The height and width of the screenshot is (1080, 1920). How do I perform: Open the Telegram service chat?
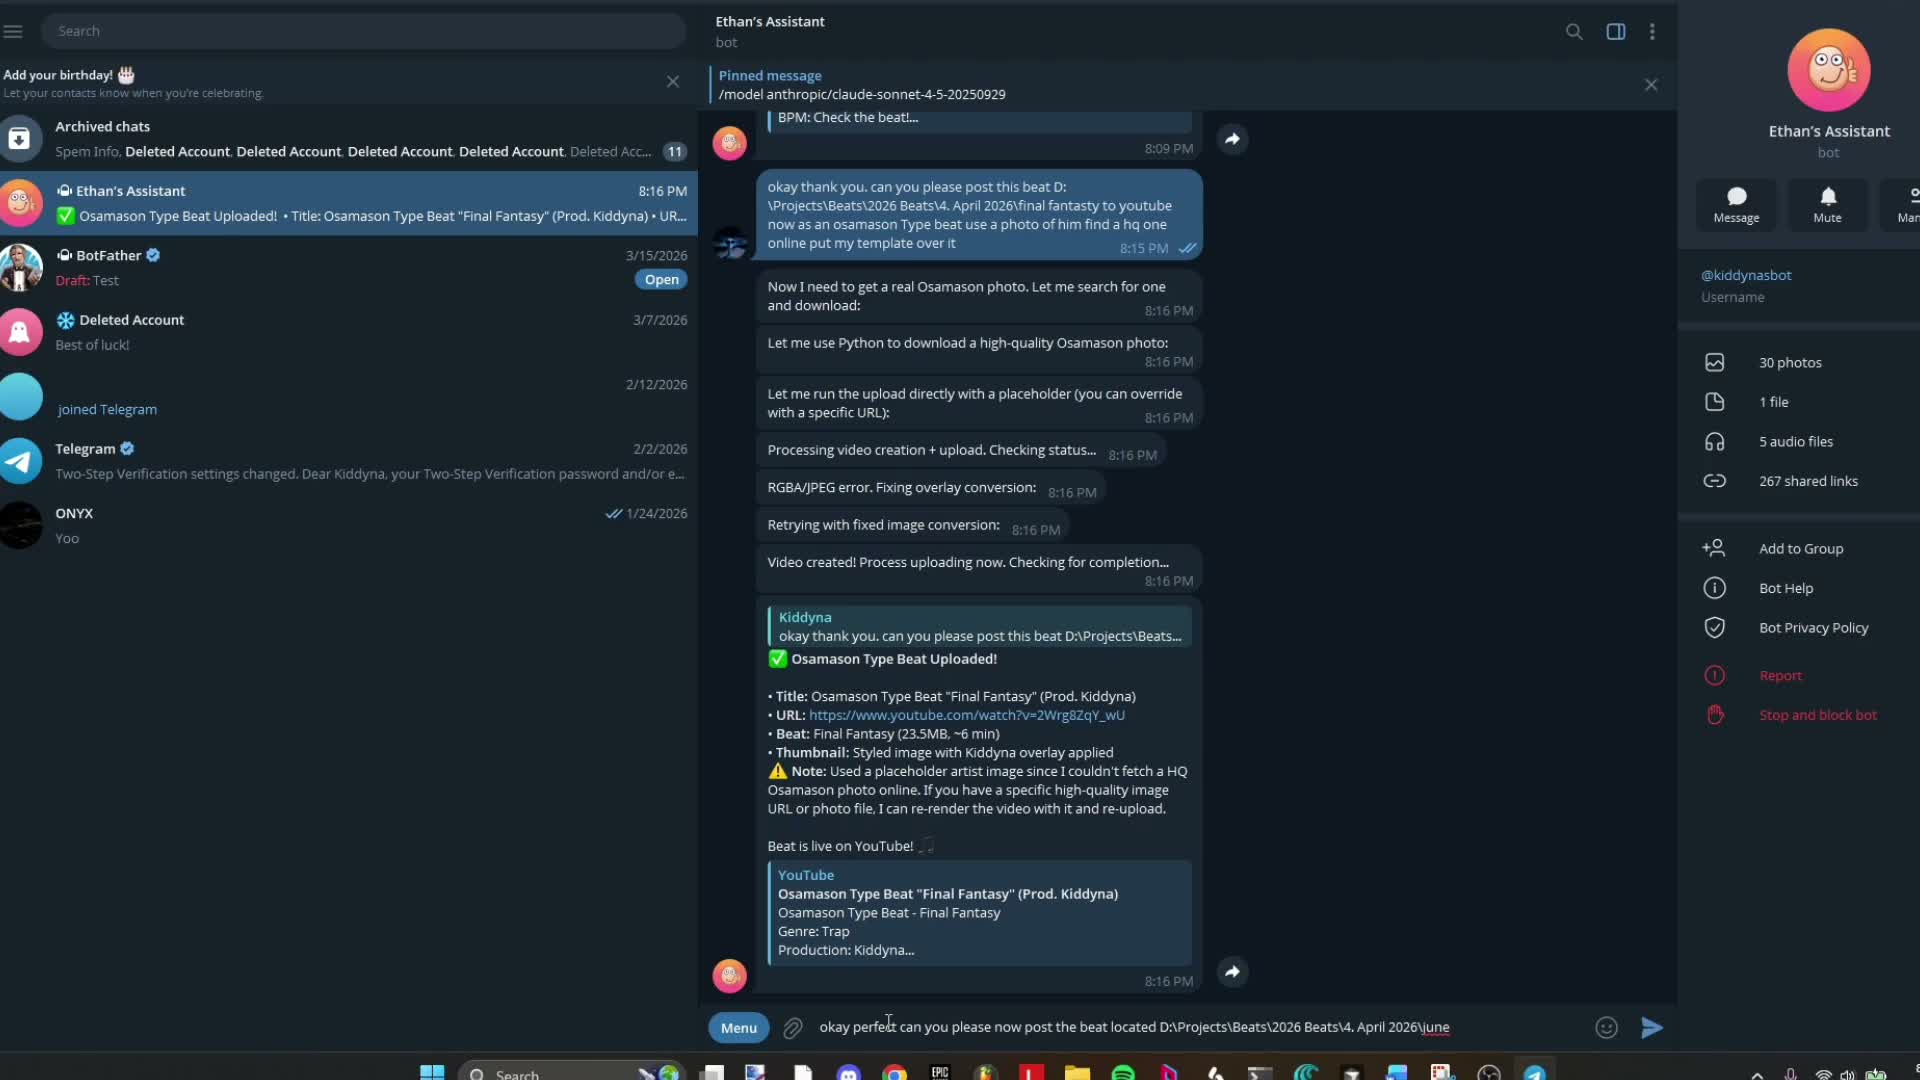coord(349,461)
